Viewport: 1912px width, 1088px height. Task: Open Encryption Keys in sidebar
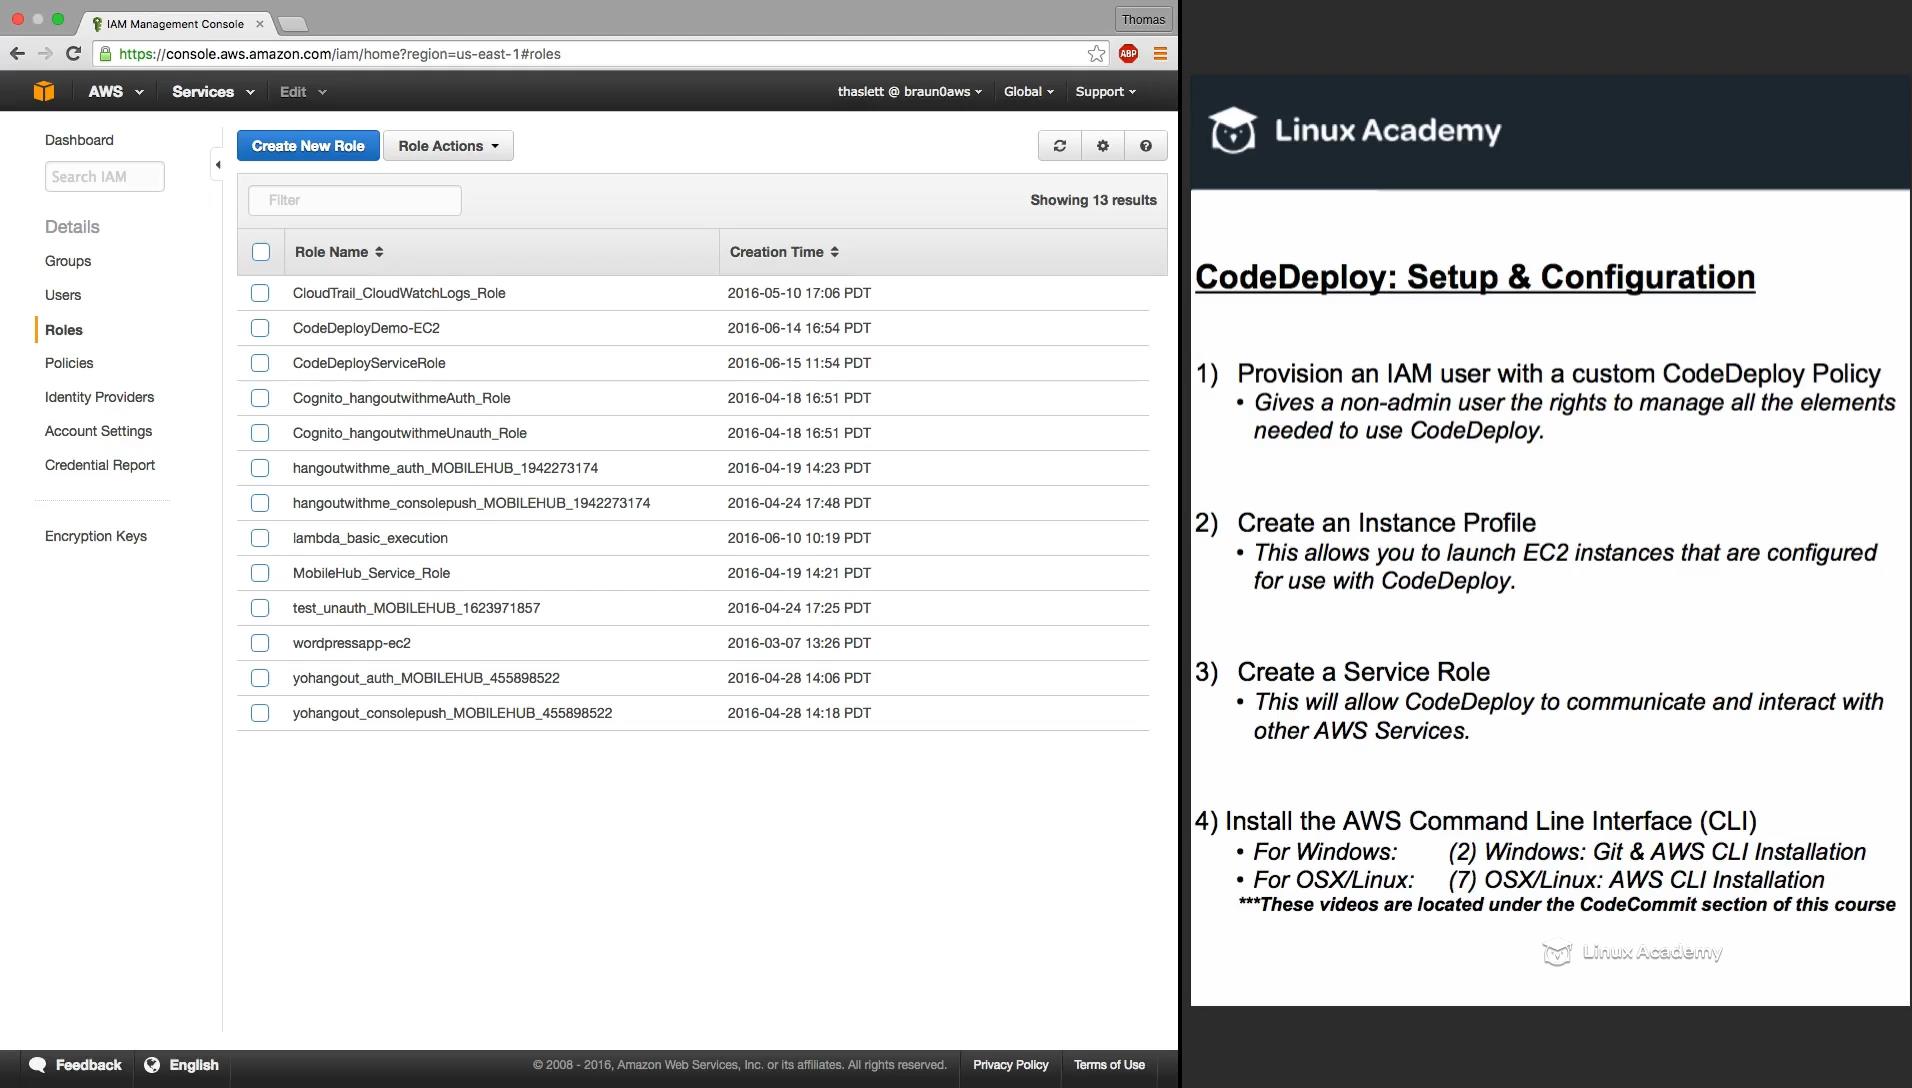(96, 536)
